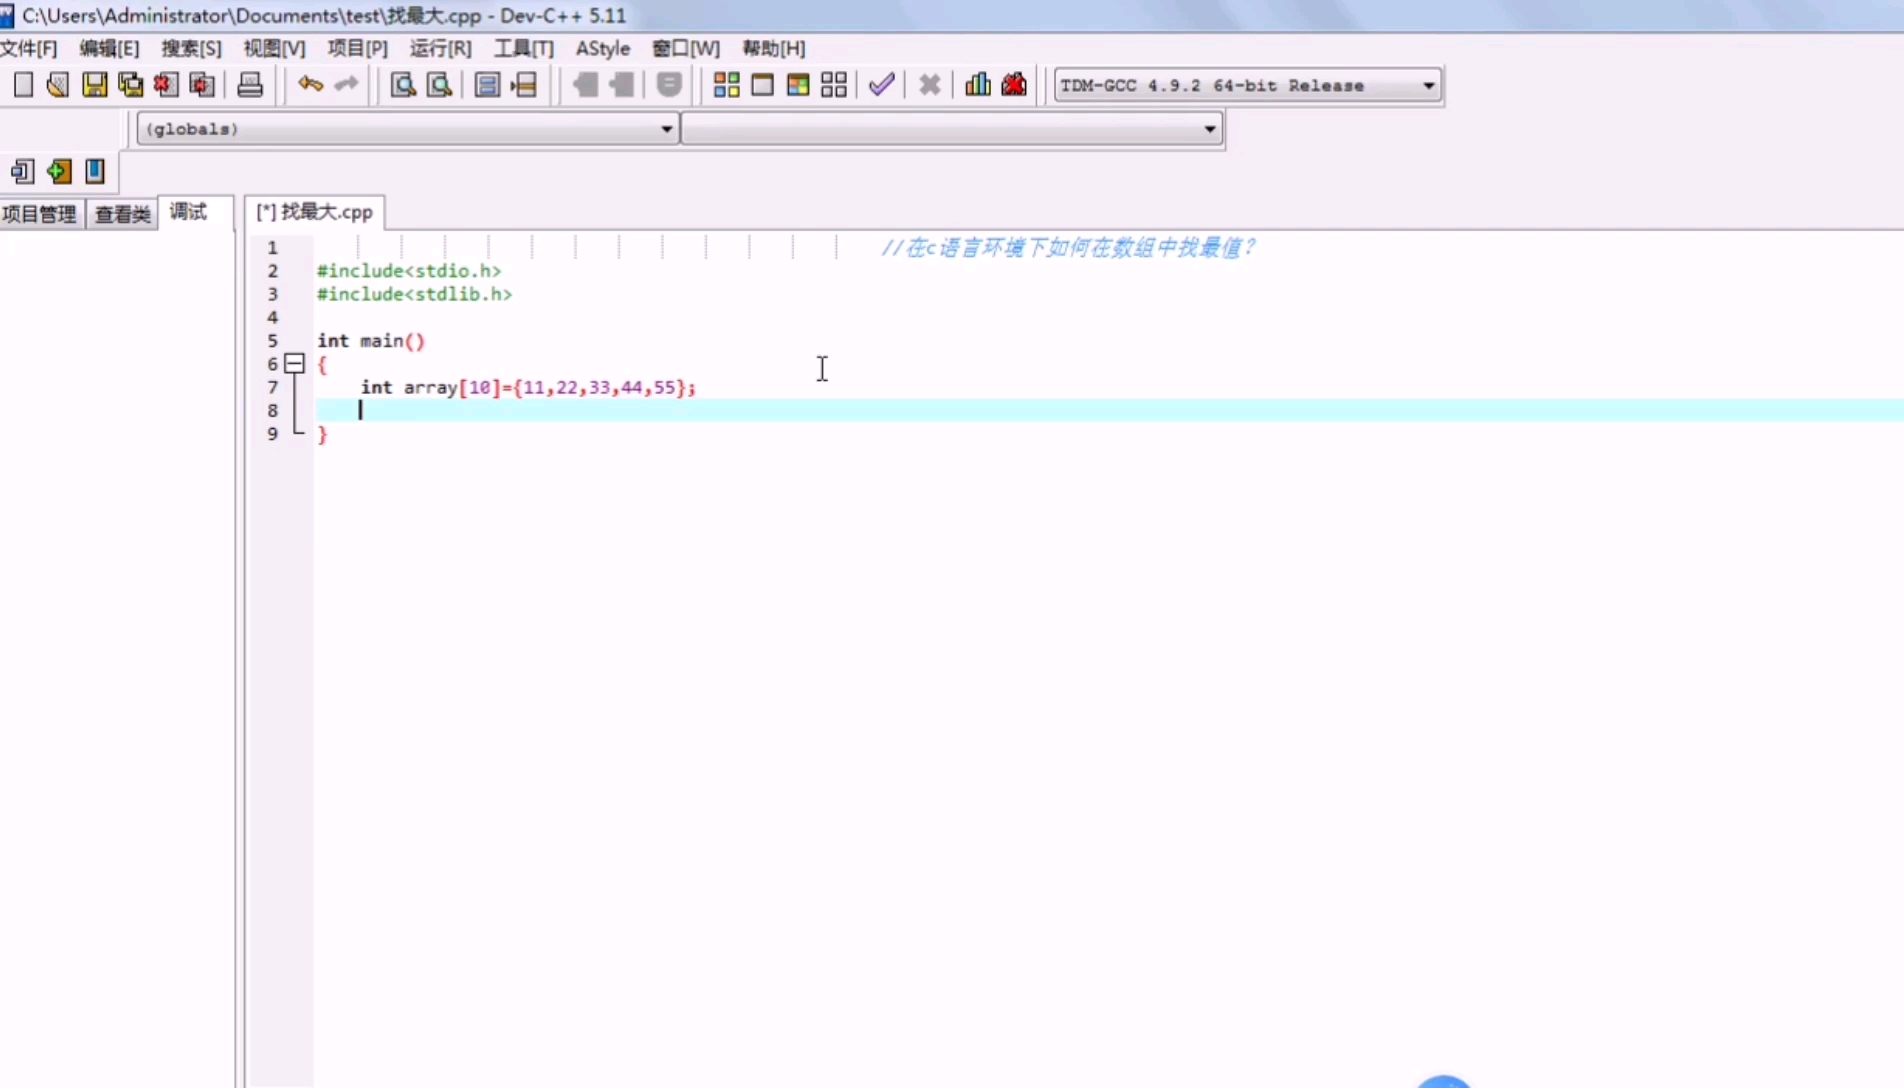
Task: Click line number 4 in the gutter
Action: [x=272, y=317]
